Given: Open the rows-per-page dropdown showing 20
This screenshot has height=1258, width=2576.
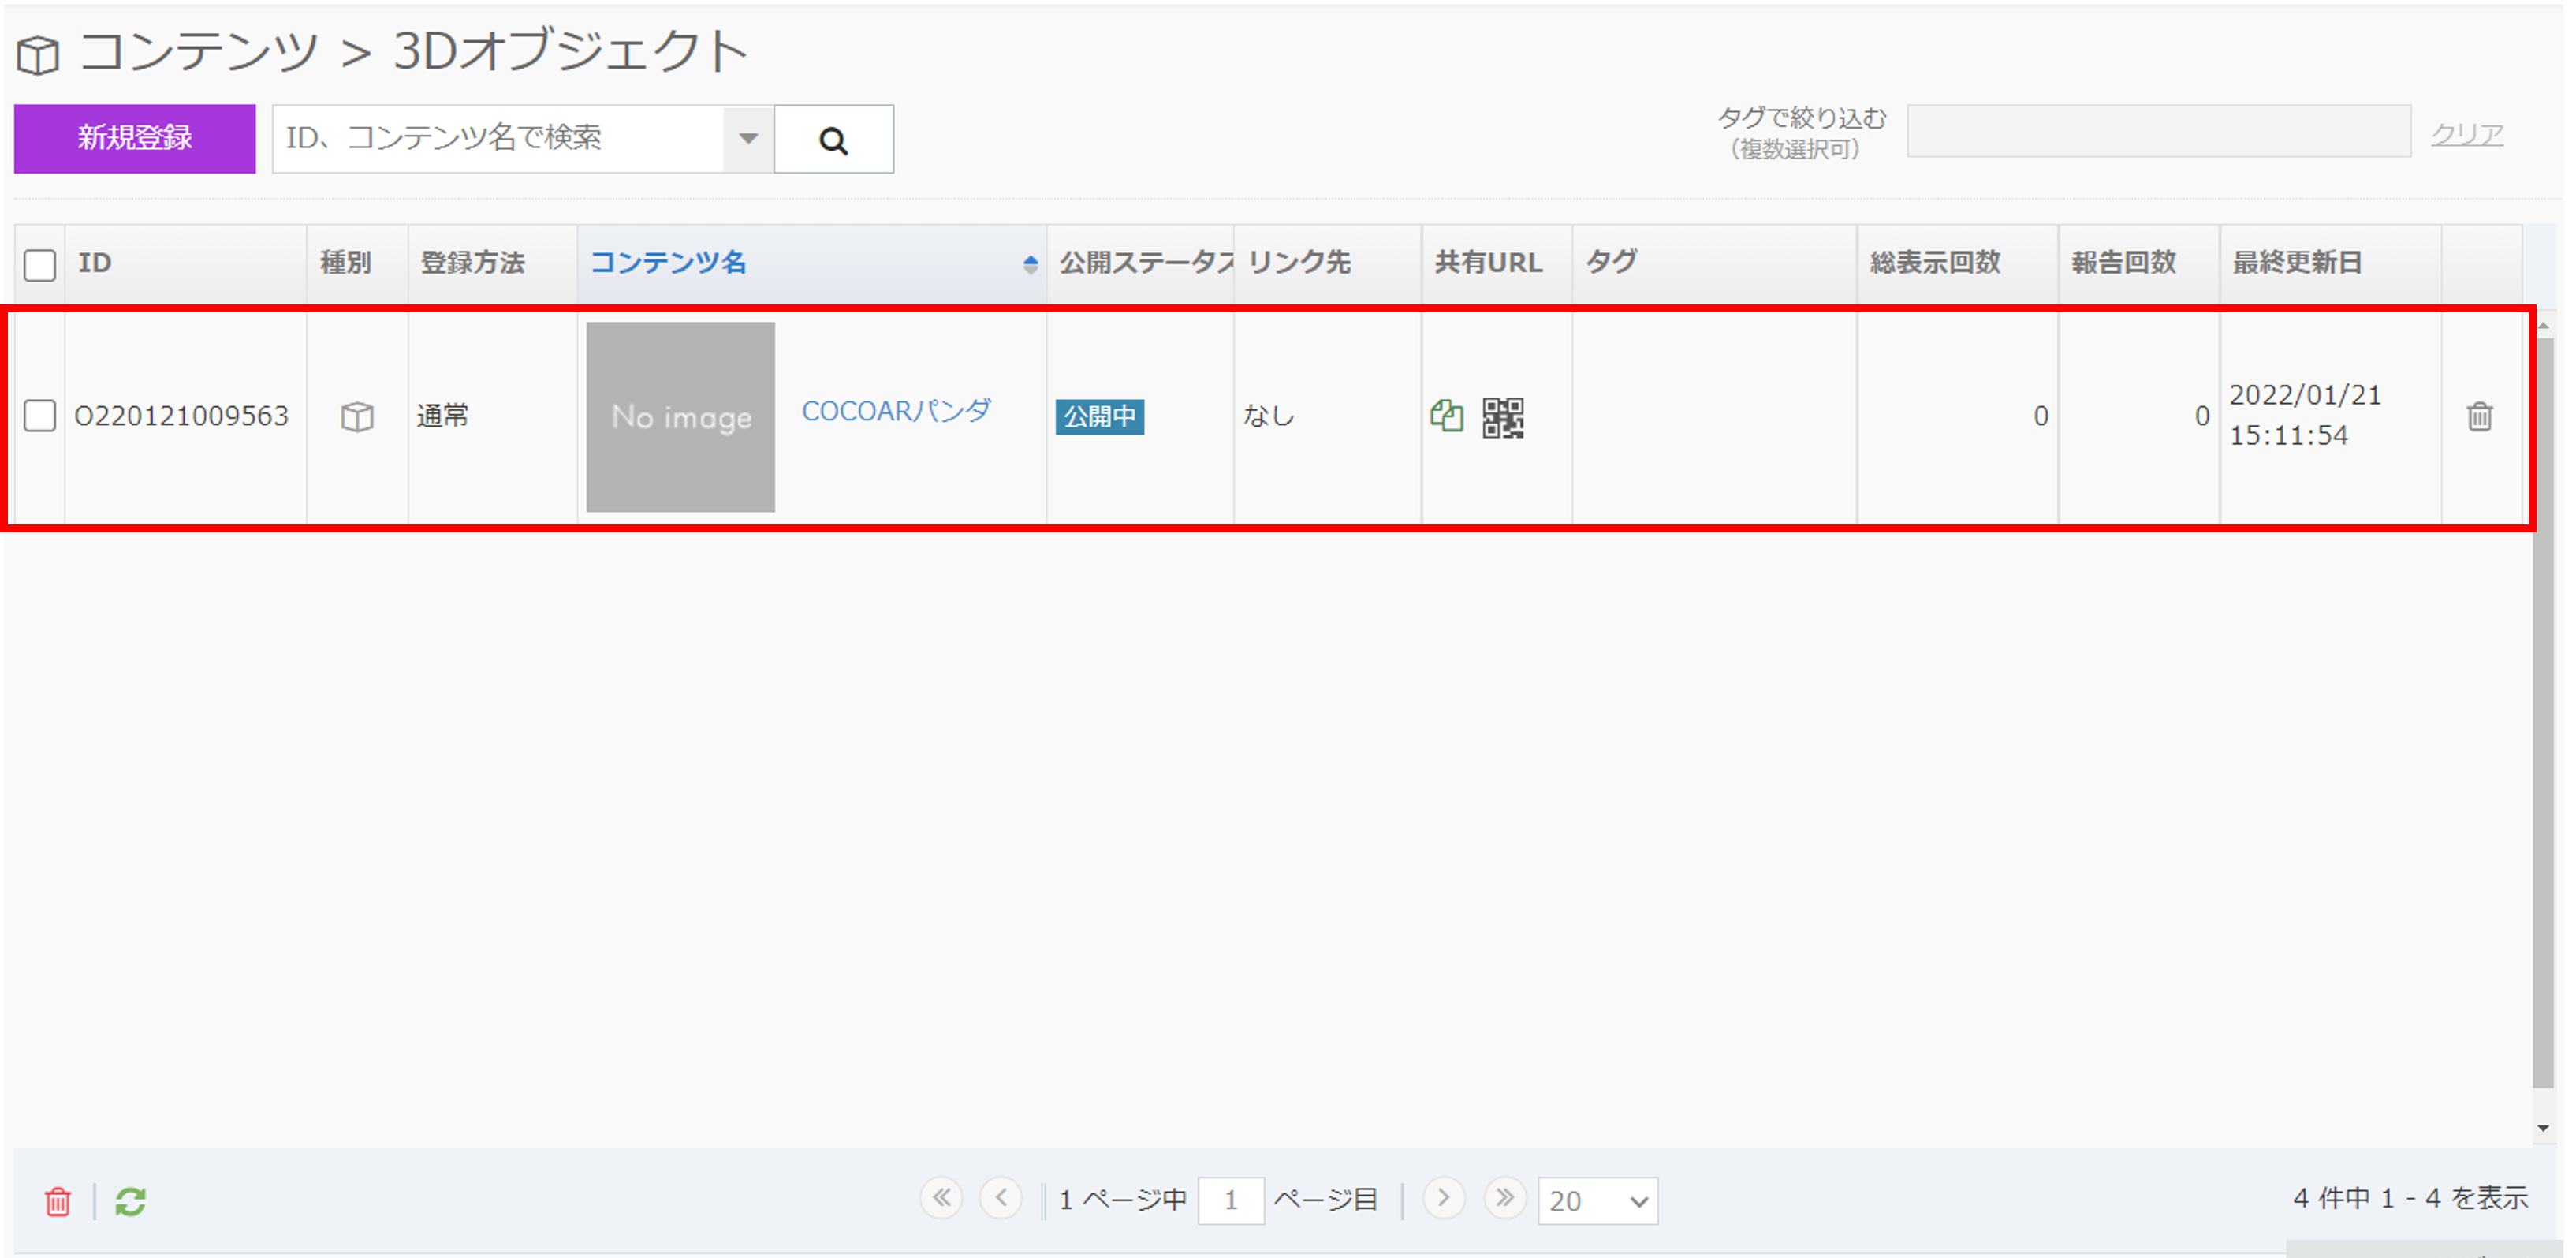Looking at the screenshot, I should coord(1597,1201).
